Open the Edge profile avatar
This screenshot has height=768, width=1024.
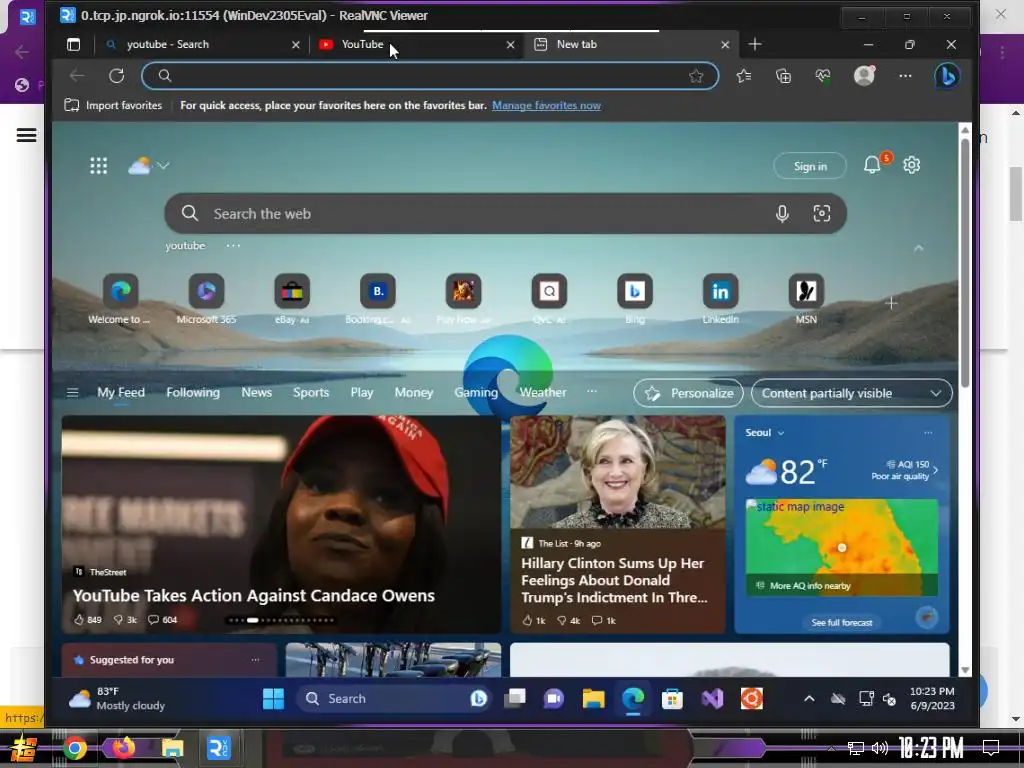[864, 76]
